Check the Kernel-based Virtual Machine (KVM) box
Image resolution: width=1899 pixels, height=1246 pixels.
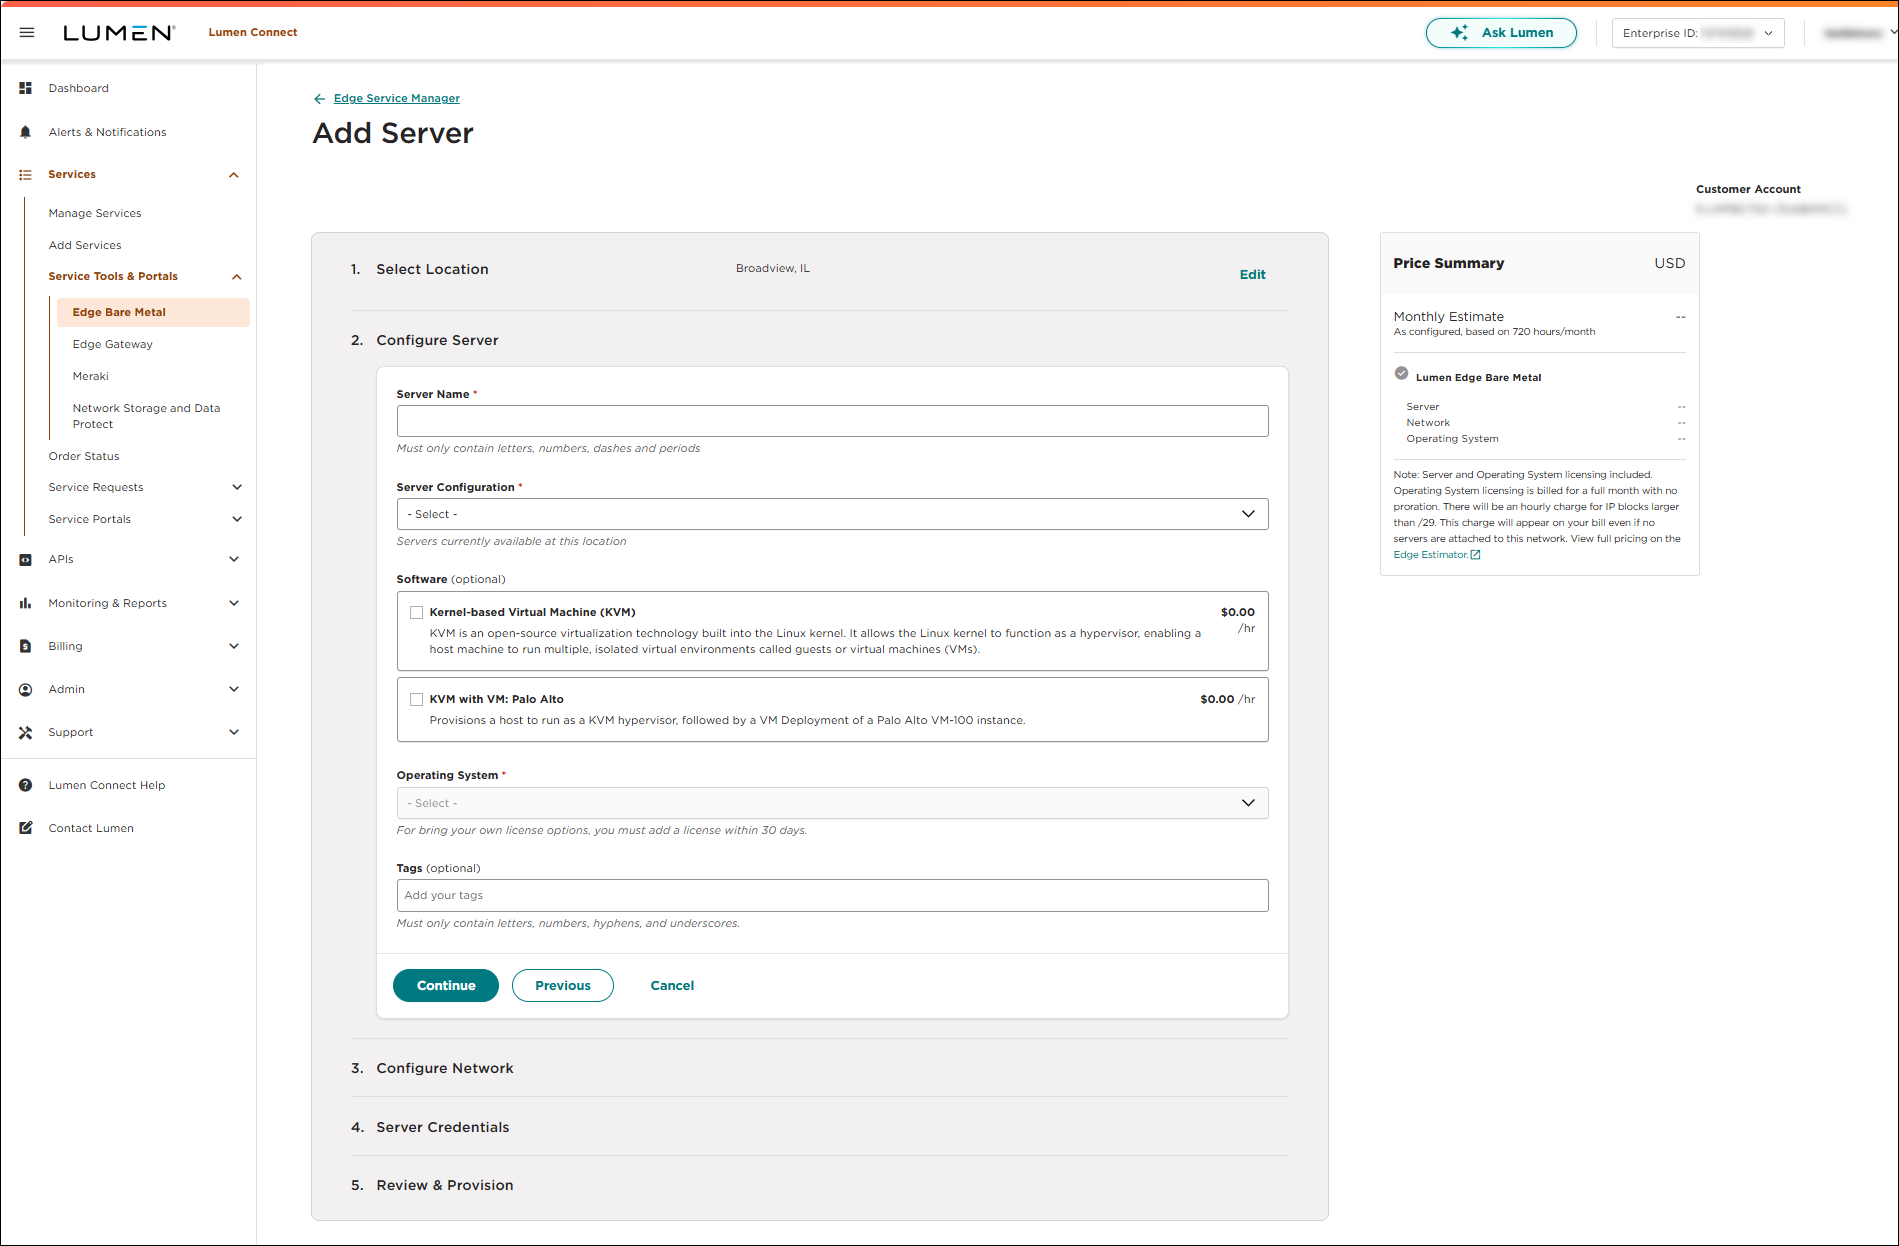[416, 612]
